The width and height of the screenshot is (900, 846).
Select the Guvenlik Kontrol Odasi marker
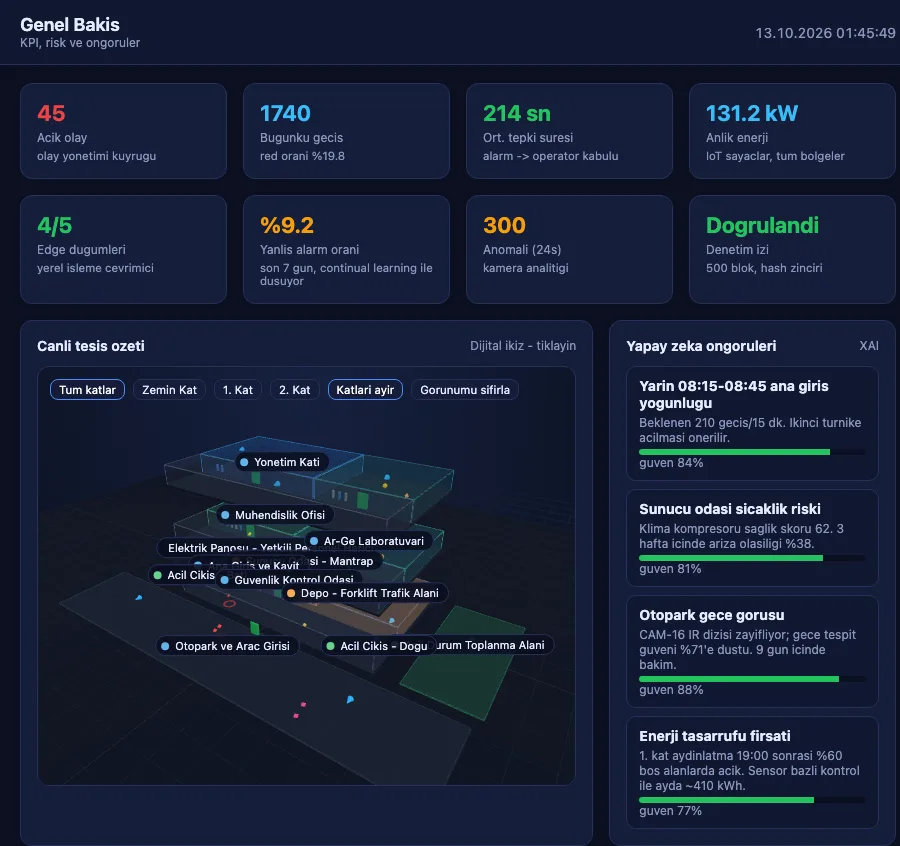(288, 580)
